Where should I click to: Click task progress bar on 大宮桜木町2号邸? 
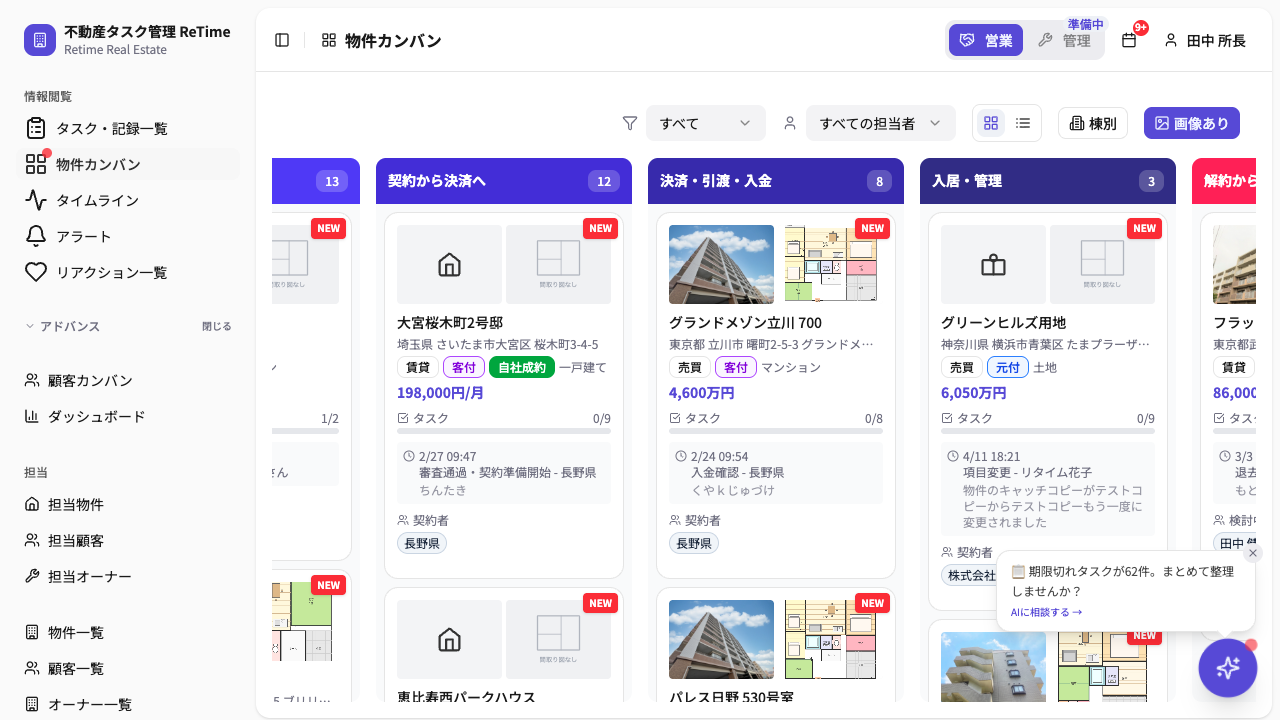pos(504,431)
